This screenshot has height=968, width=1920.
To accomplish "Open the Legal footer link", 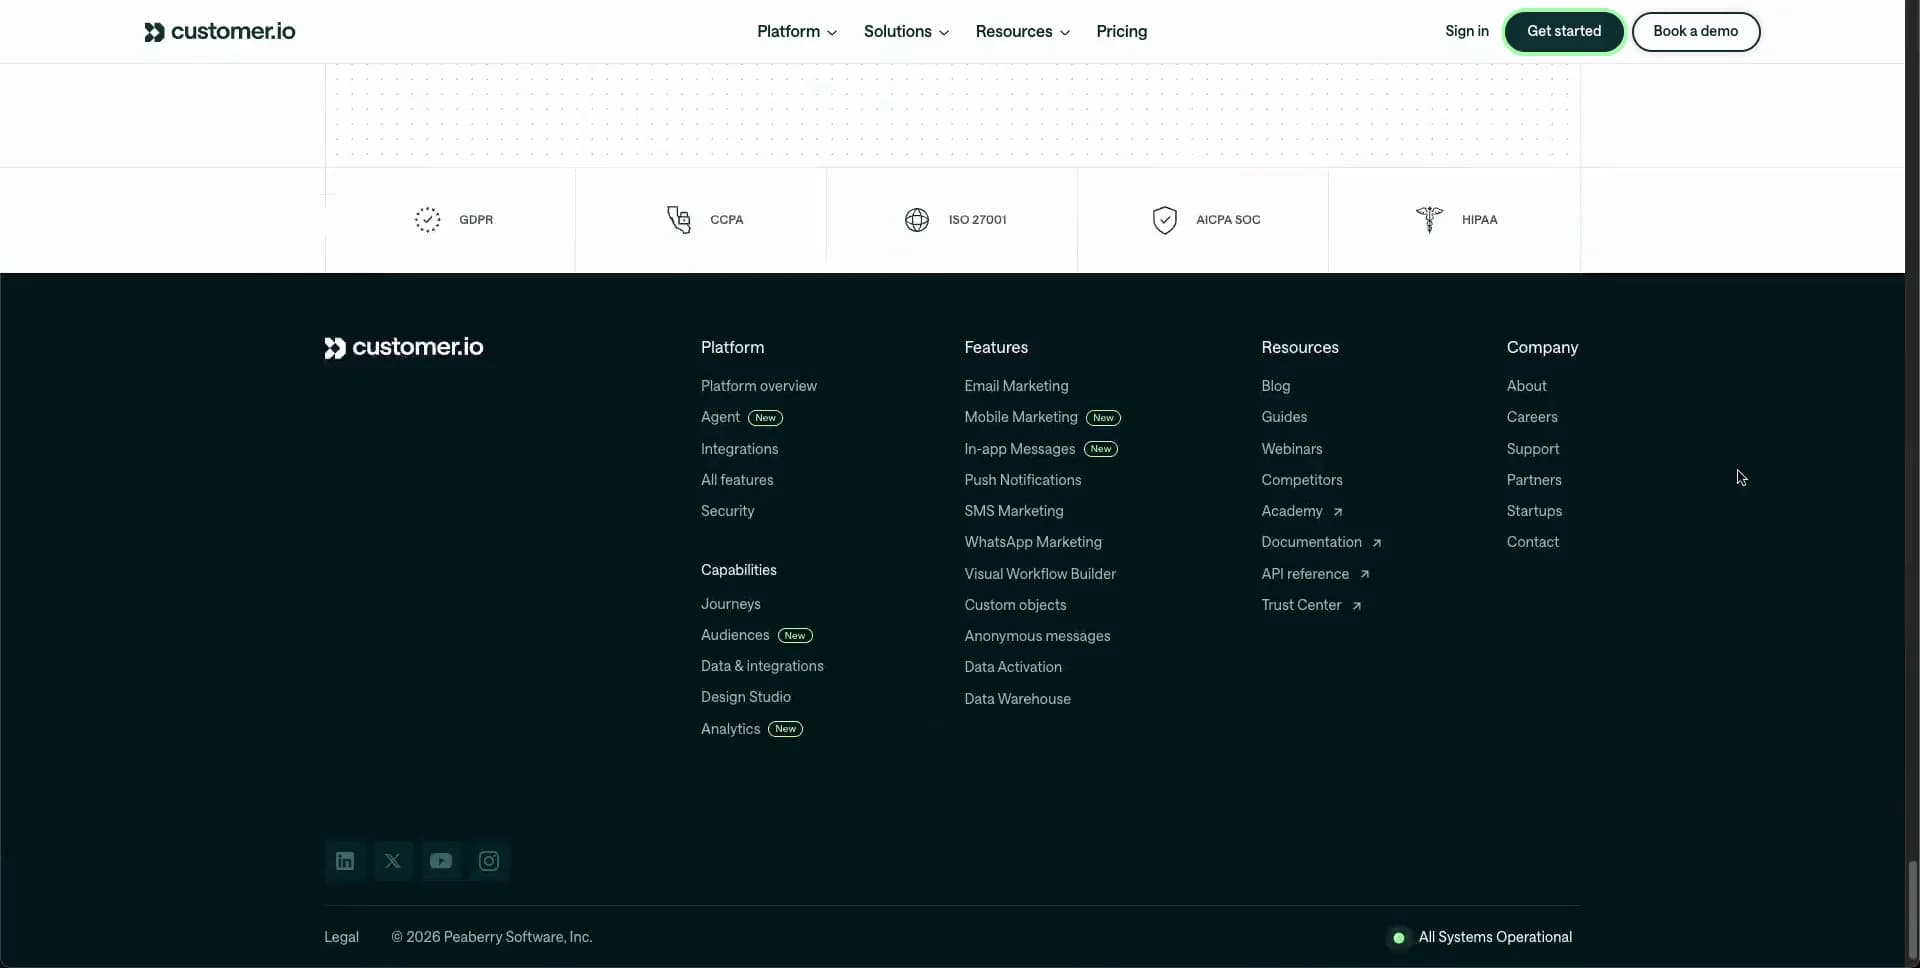I will click(x=341, y=938).
